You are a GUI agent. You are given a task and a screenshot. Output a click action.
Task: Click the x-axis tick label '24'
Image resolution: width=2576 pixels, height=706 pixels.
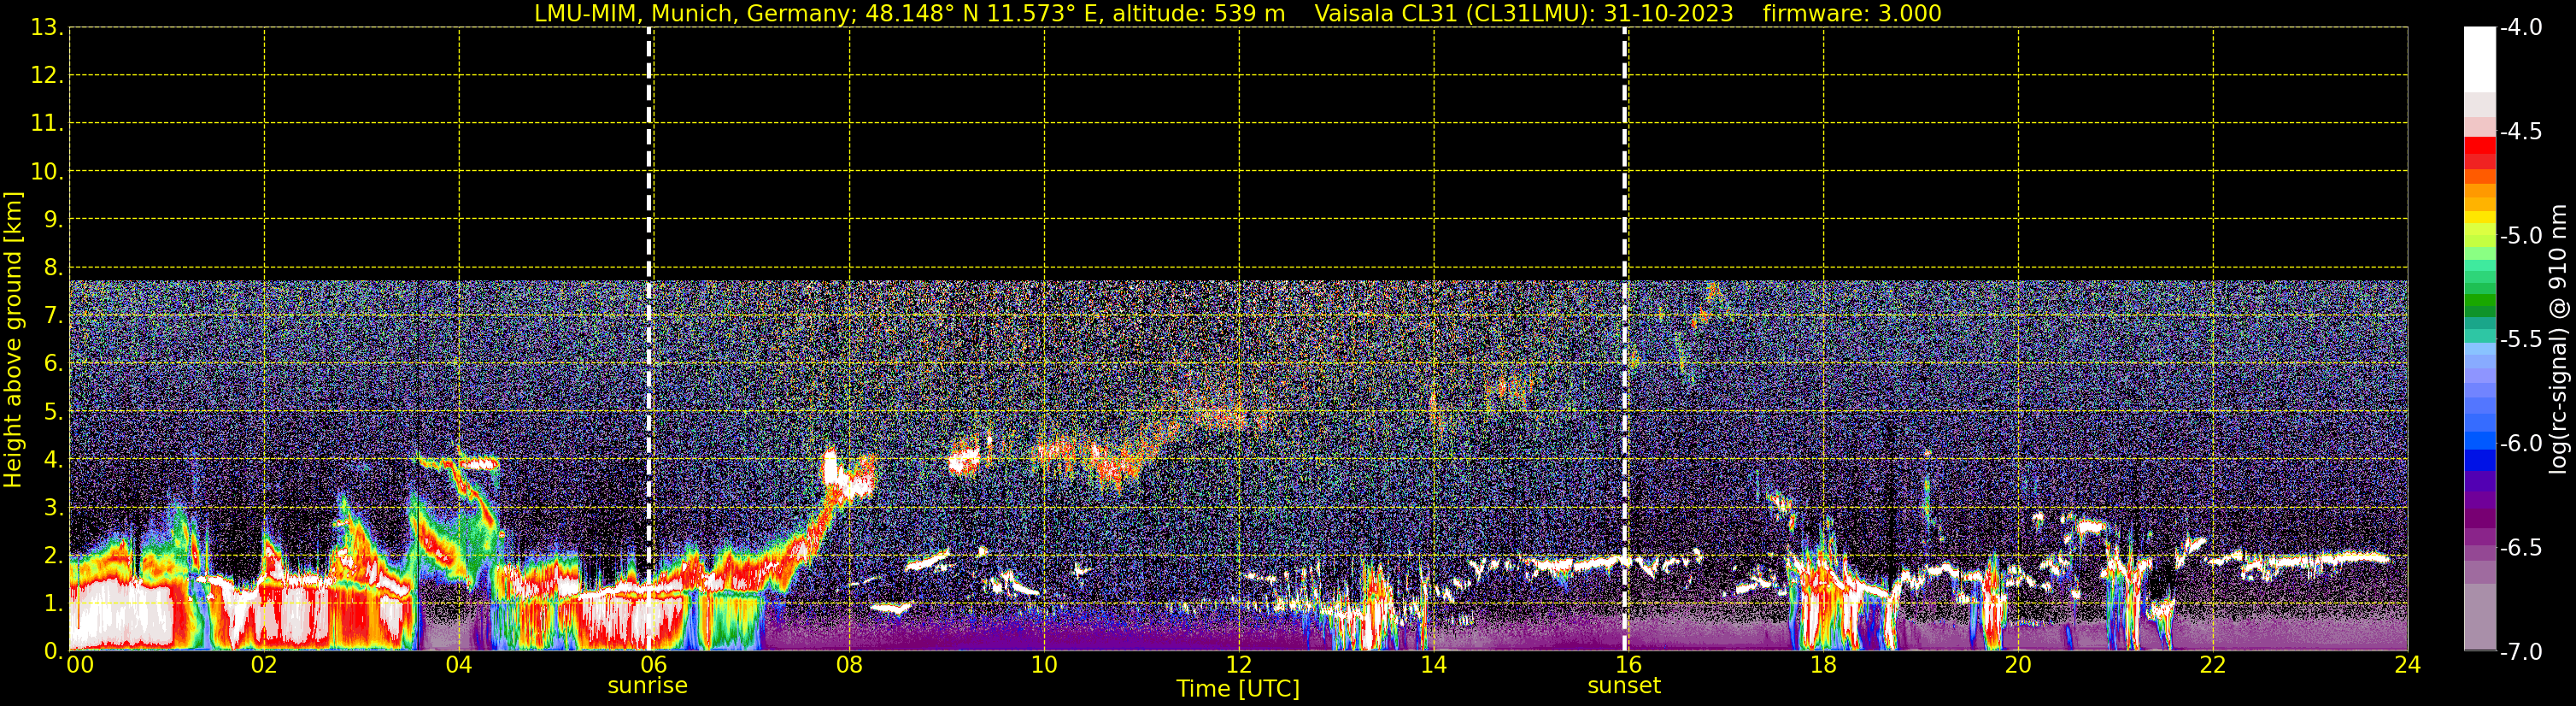click(x=2408, y=665)
